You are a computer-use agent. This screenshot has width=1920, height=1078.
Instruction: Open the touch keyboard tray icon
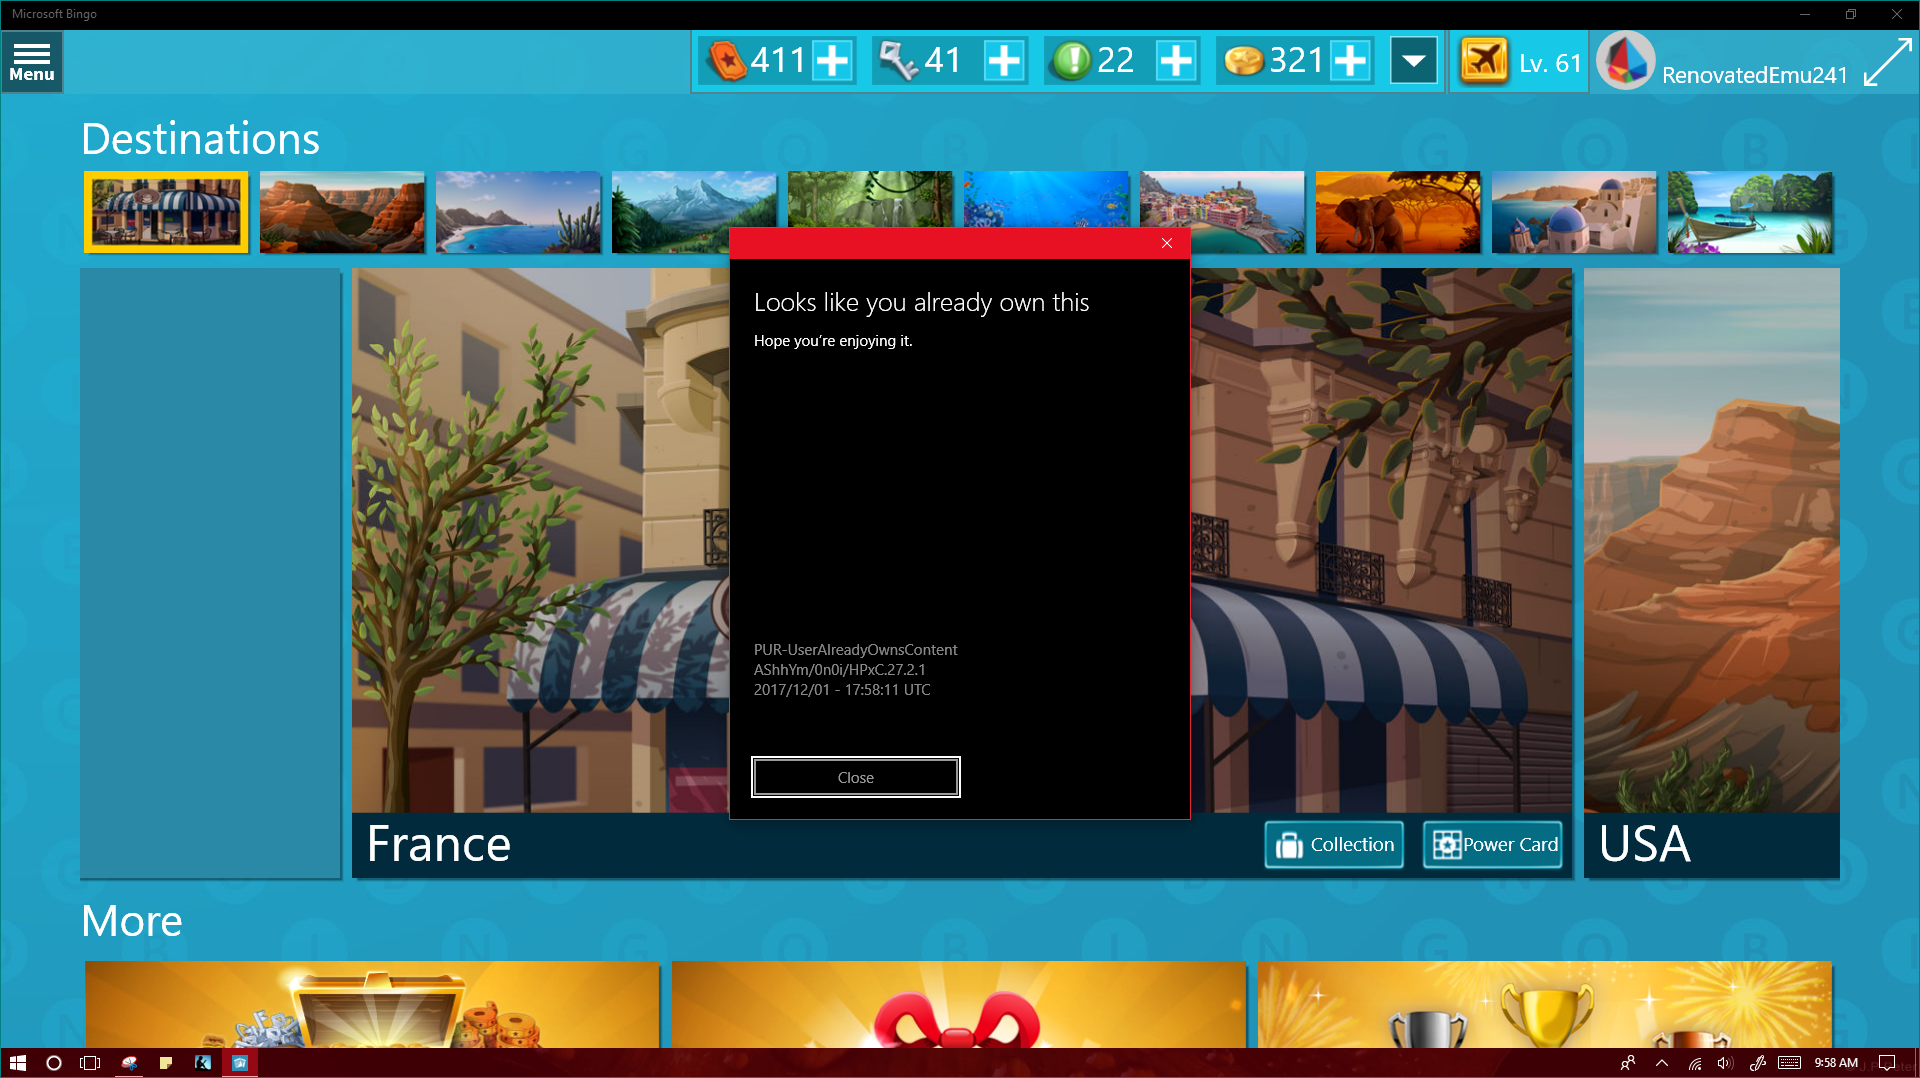pyautogui.click(x=1790, y=1063)
